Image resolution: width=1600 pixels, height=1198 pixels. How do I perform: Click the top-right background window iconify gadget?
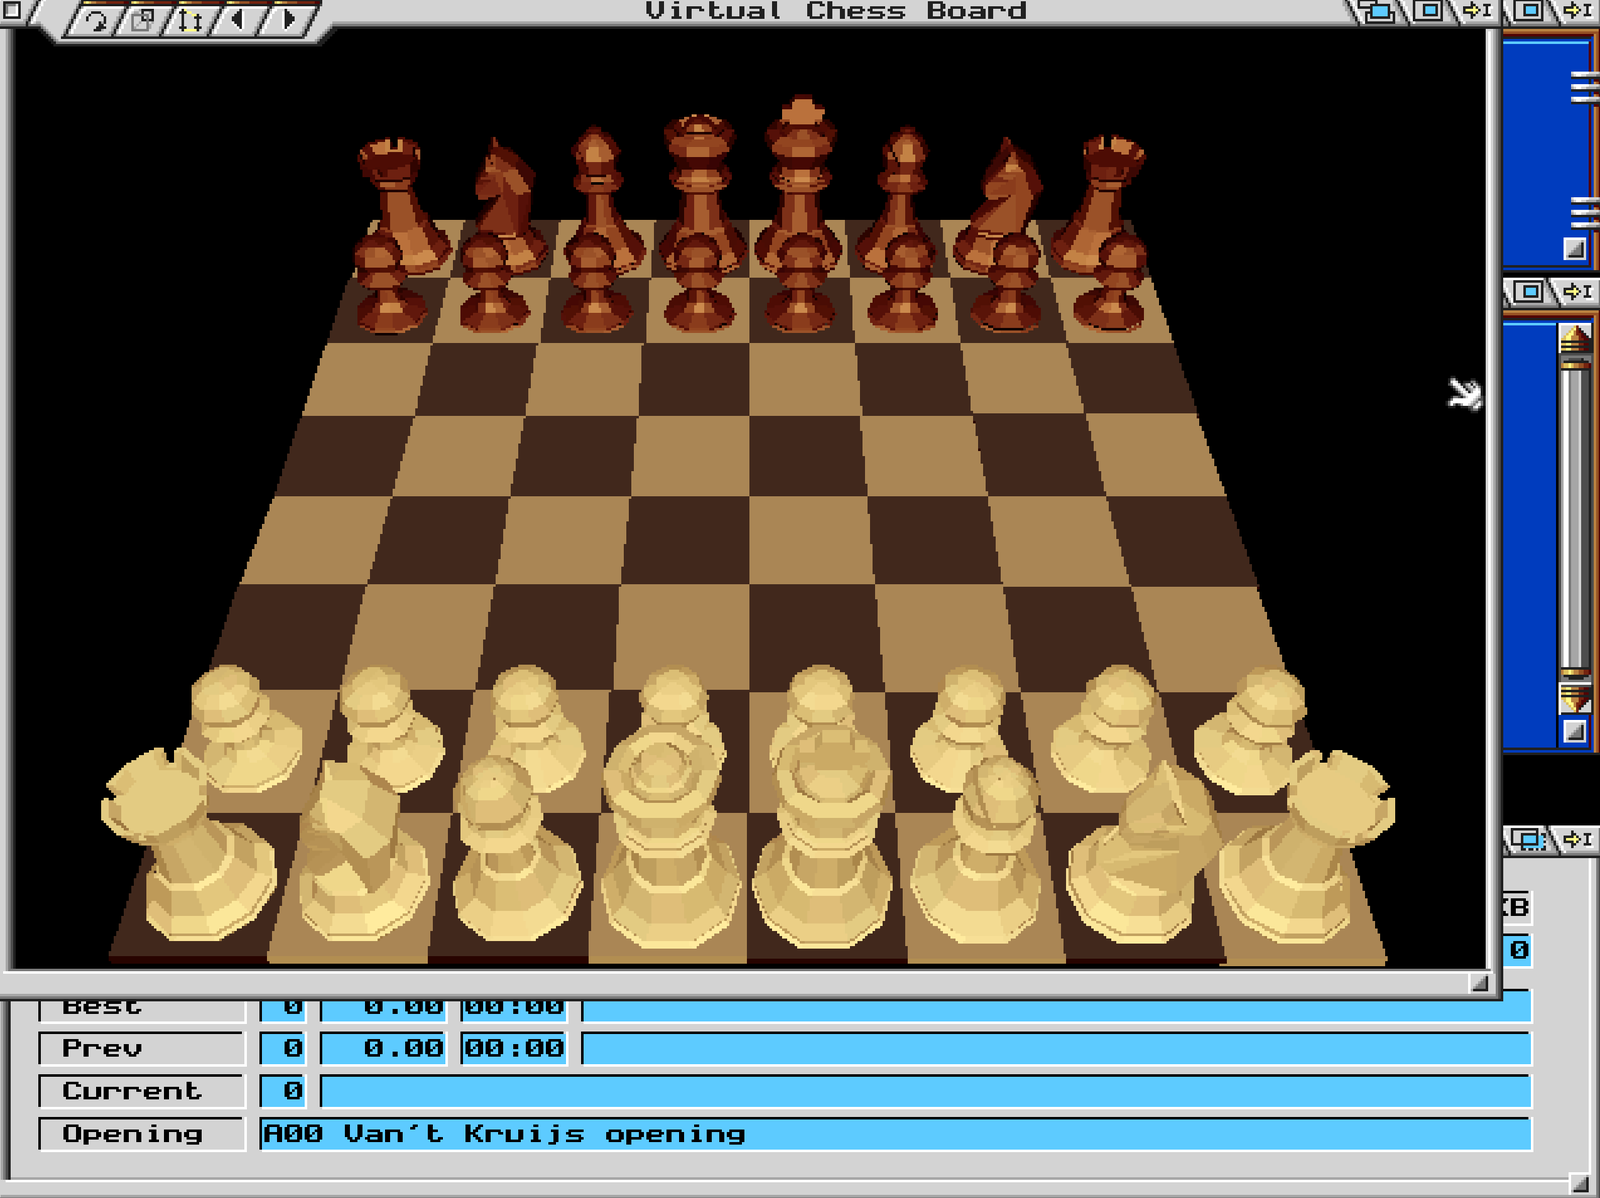click(1577, 12)
